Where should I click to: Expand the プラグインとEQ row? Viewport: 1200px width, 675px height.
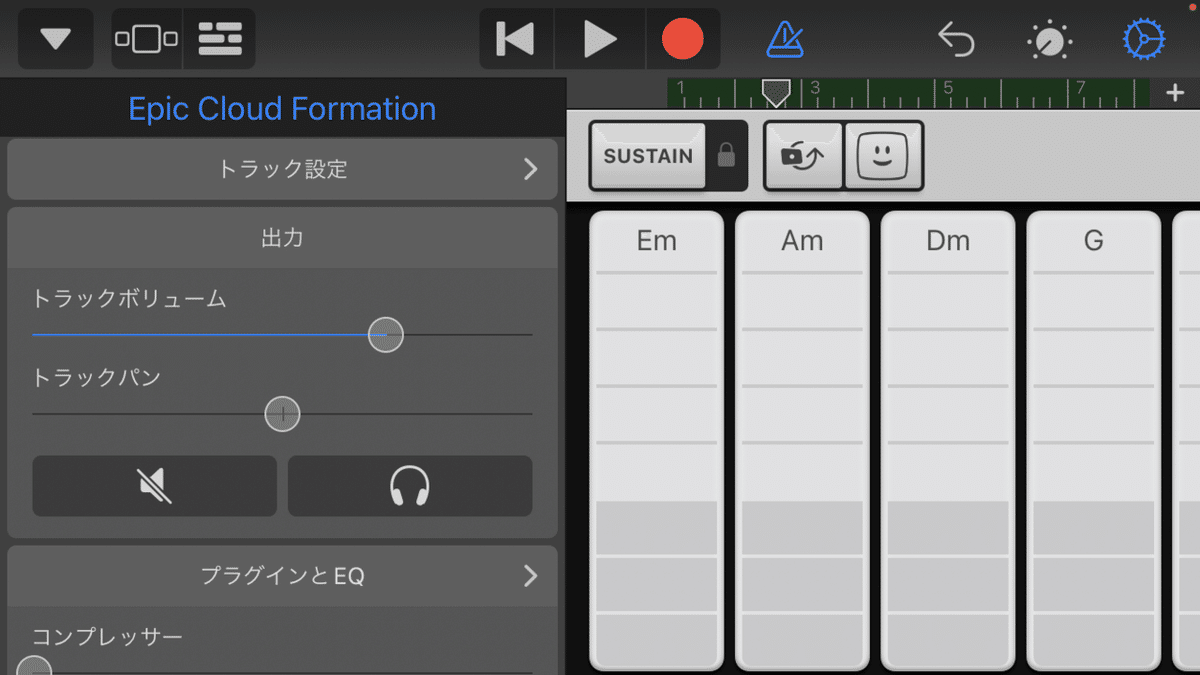tap(282, 575)
